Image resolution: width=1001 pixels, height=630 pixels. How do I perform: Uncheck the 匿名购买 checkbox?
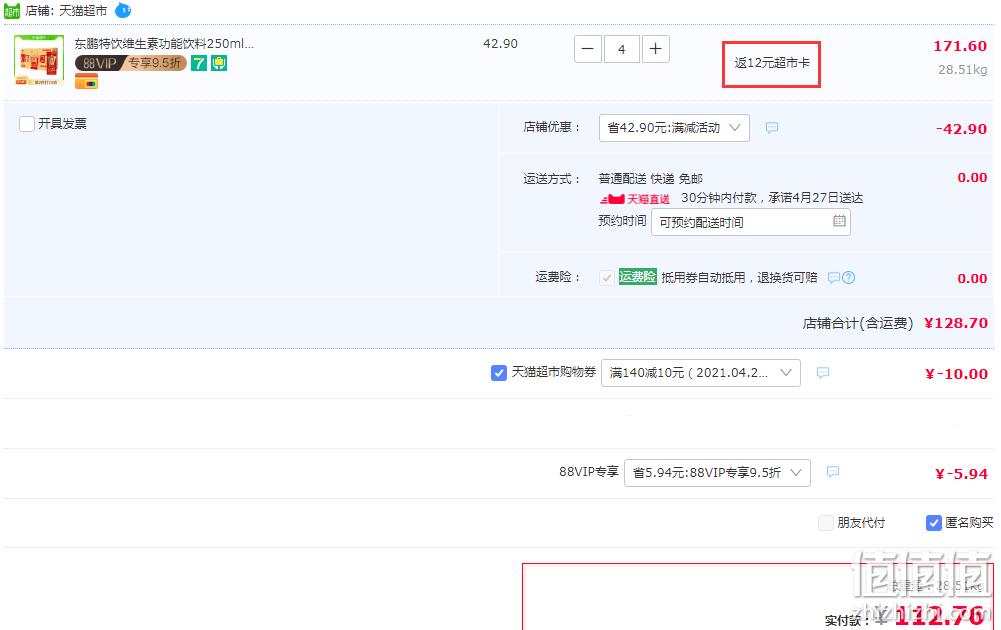[x=933, y=523]
